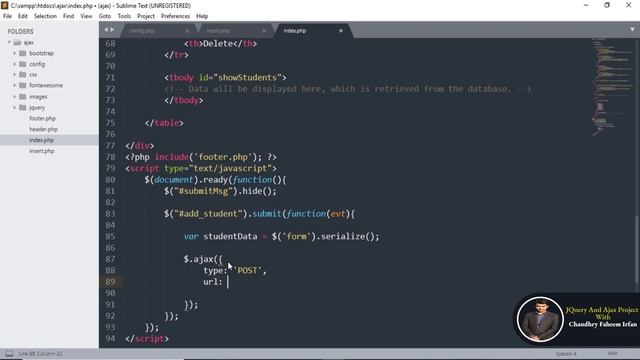The width and height of the screenshot is (640, 360).
Task: Open the Find menu
Action: [68, 16]
